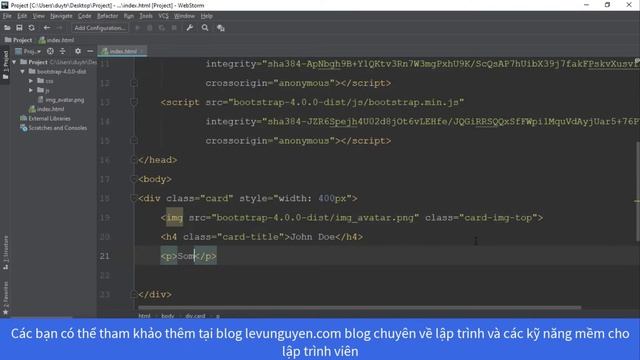Click the Back navigation arrow
This screenshot has height=360, width=640.
click(47, 28)
